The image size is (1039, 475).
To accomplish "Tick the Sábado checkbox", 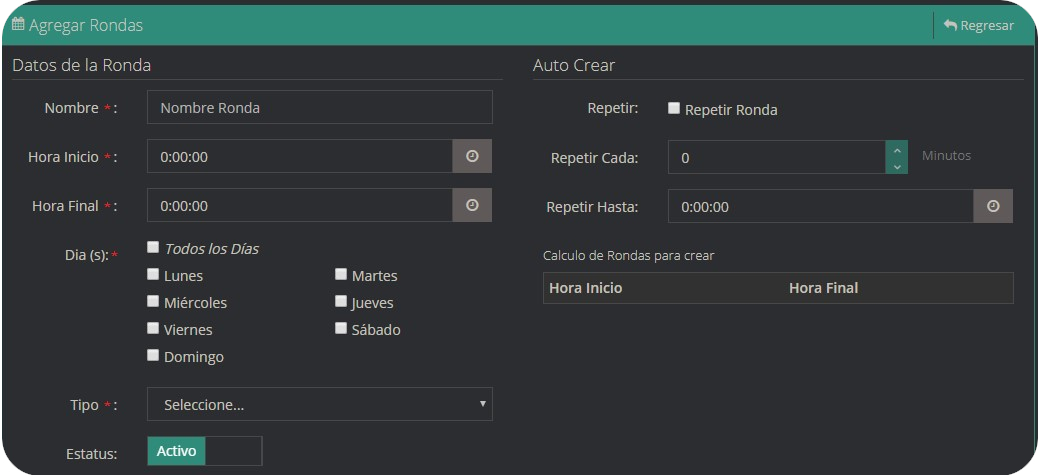I will click(x=341, y=328).
